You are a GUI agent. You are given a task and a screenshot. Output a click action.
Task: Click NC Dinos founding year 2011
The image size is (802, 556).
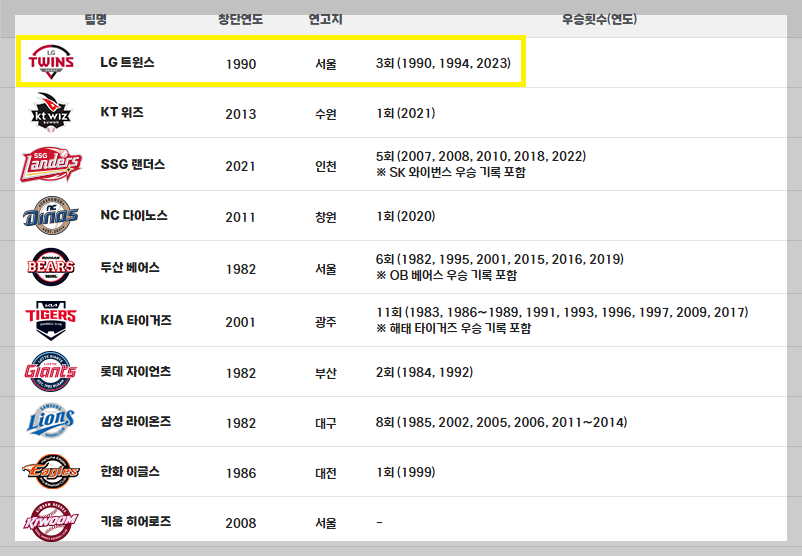coord(240,217)
